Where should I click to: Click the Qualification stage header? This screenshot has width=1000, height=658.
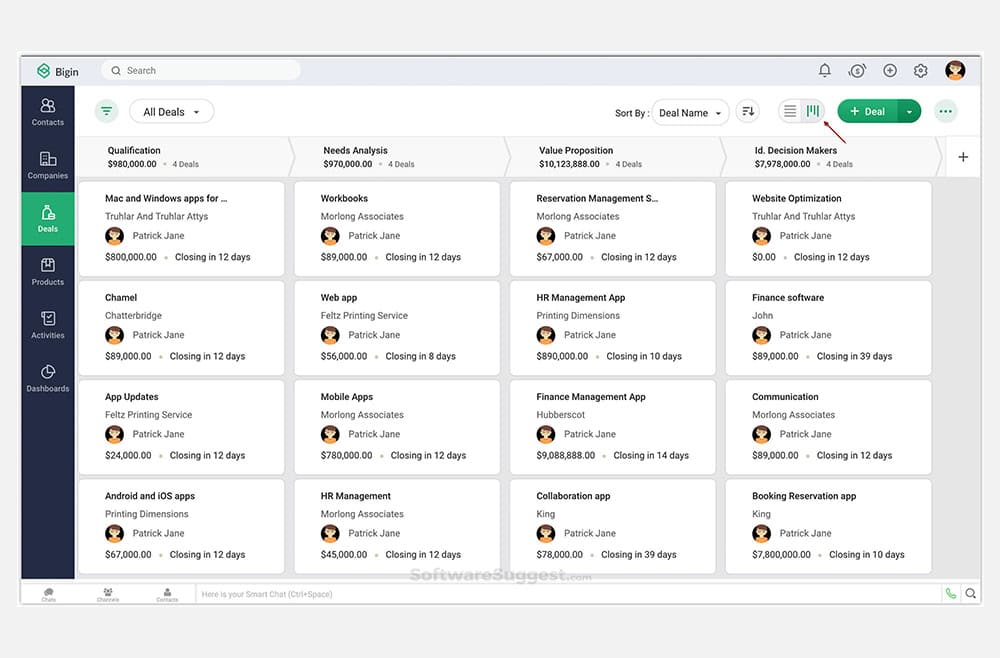[184, 157]
